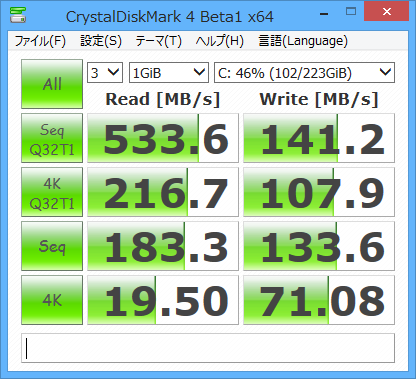Select the 71.08 4K write result

point(319,300)
